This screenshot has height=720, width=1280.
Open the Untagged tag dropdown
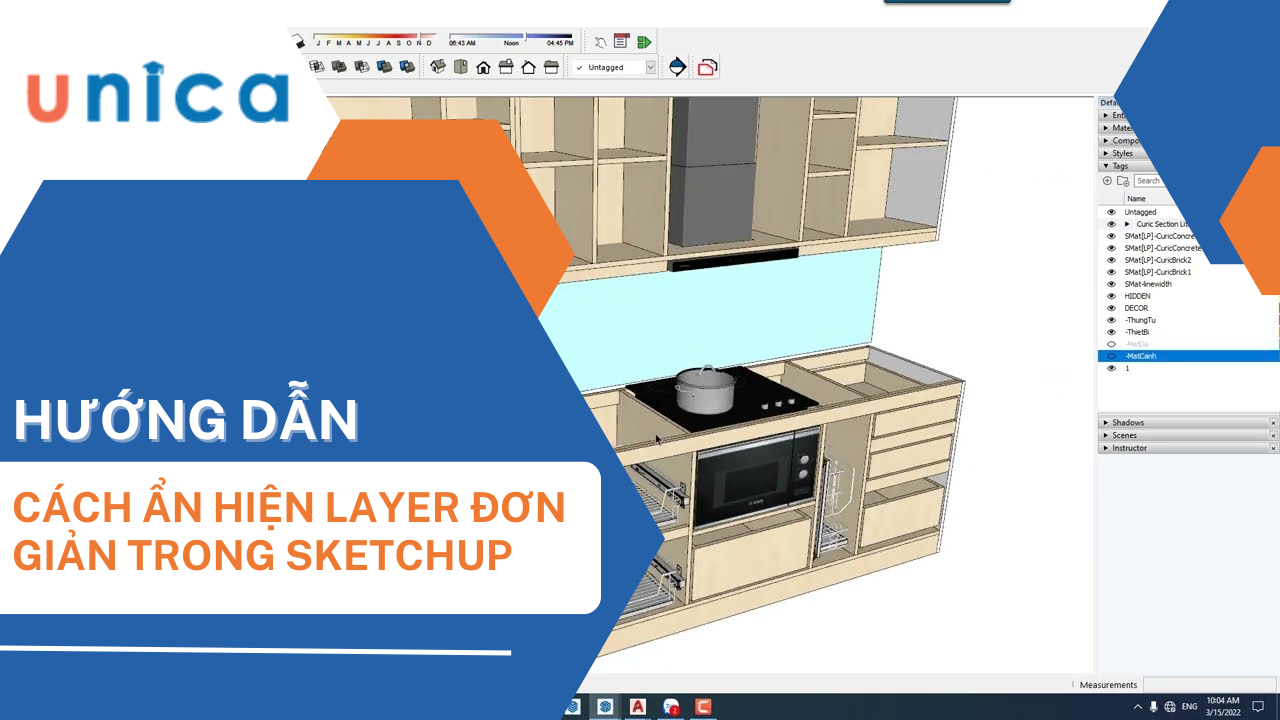pyautogui.click(x=650, y=67)
